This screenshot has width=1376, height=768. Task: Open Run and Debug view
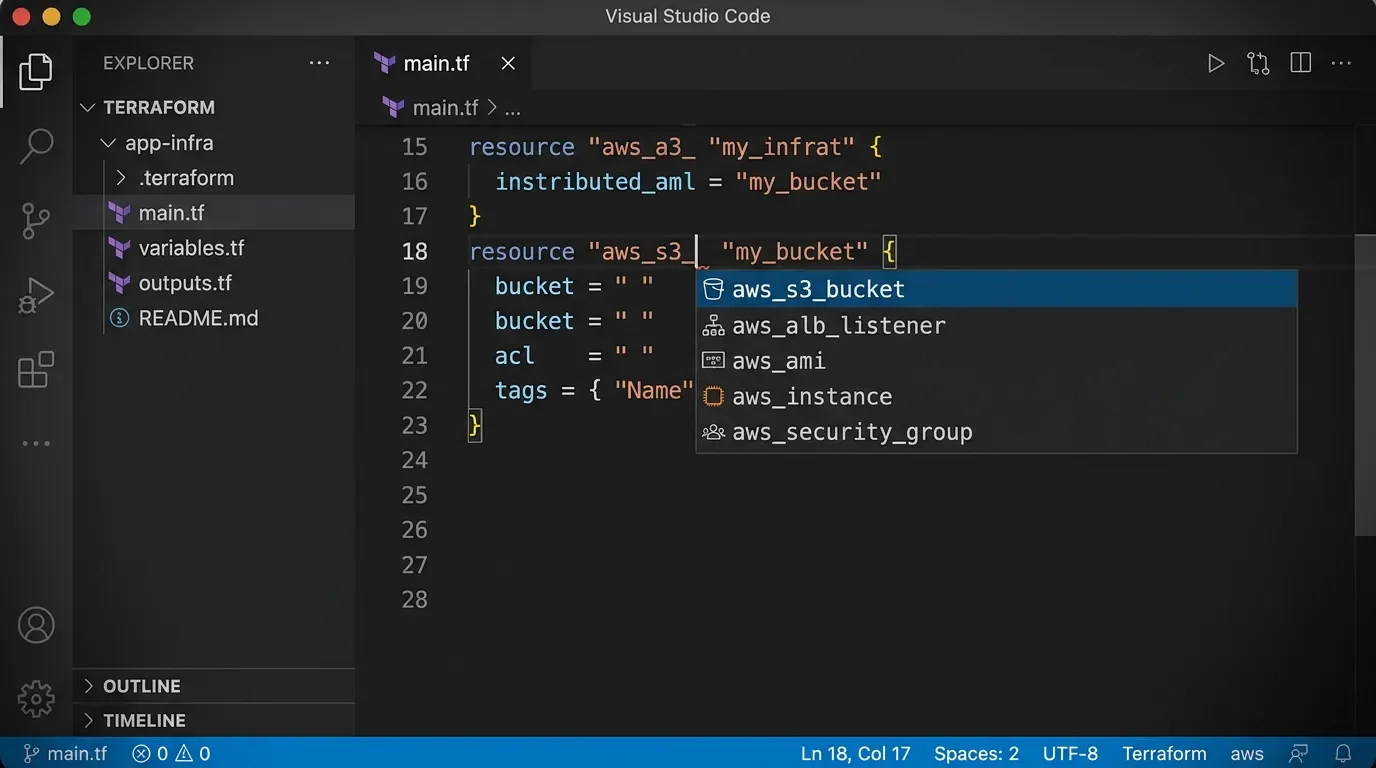pos(36,296)
